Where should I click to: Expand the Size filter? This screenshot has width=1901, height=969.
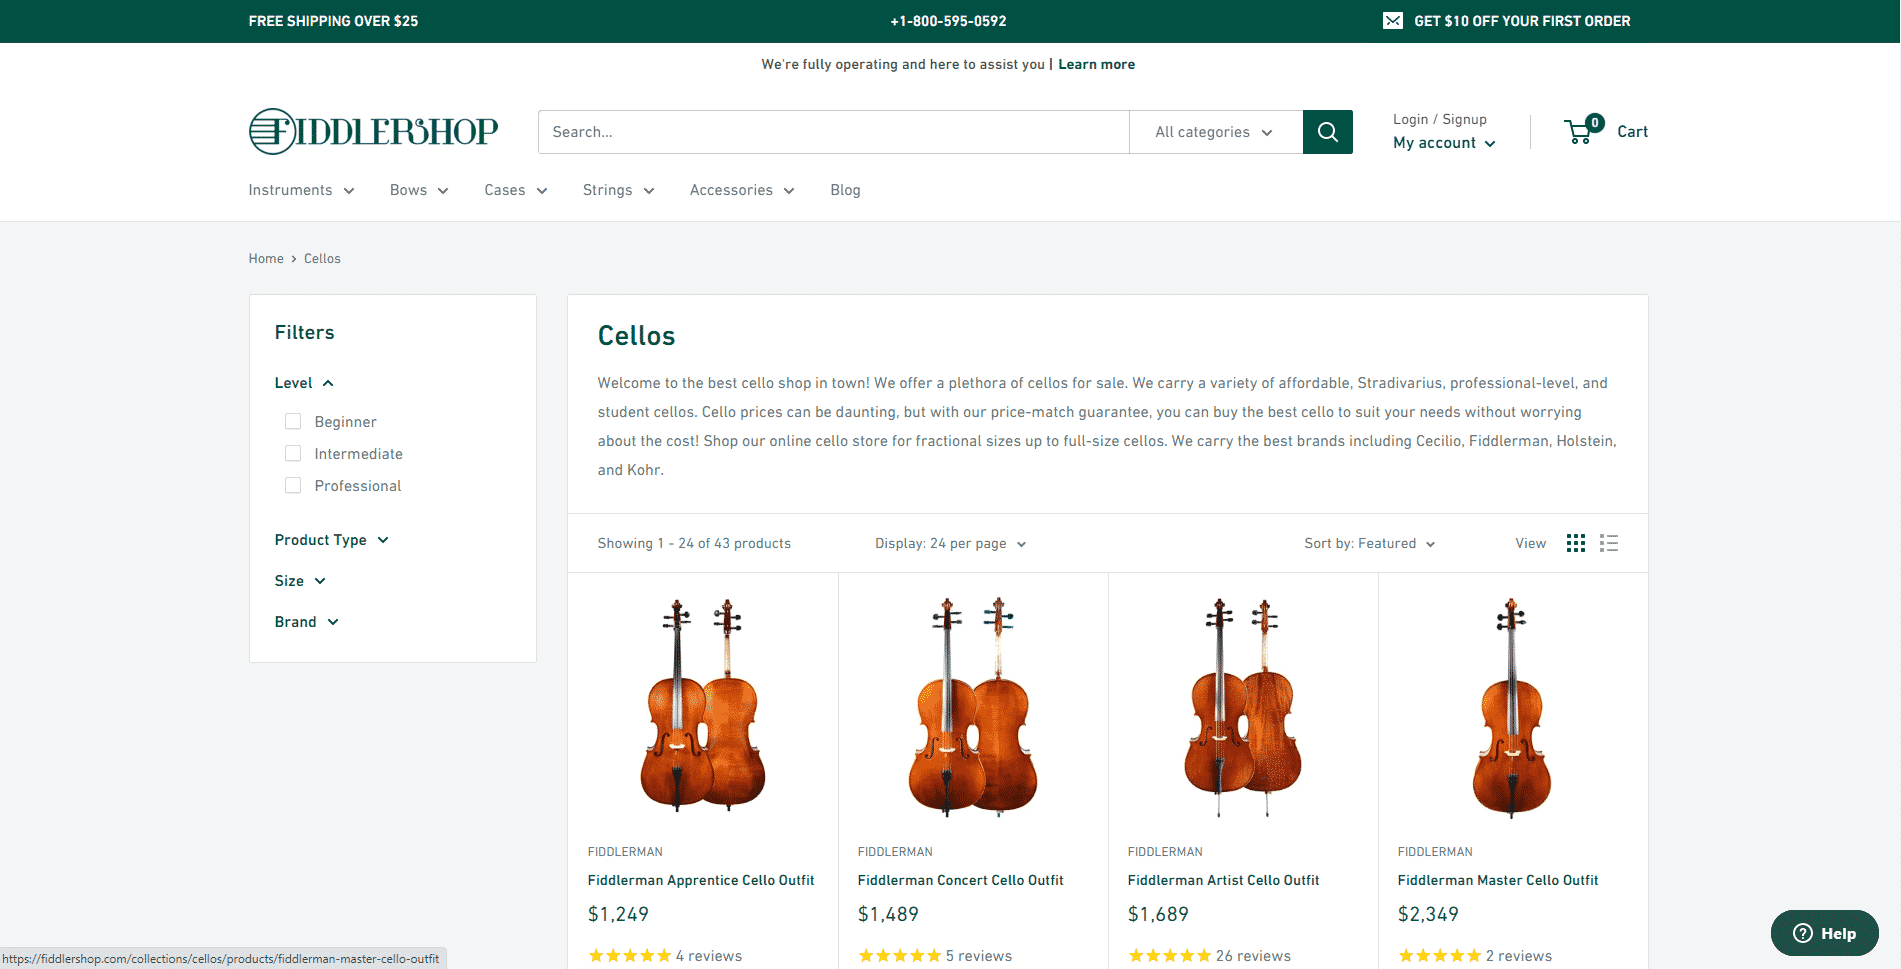pos(300,581)
